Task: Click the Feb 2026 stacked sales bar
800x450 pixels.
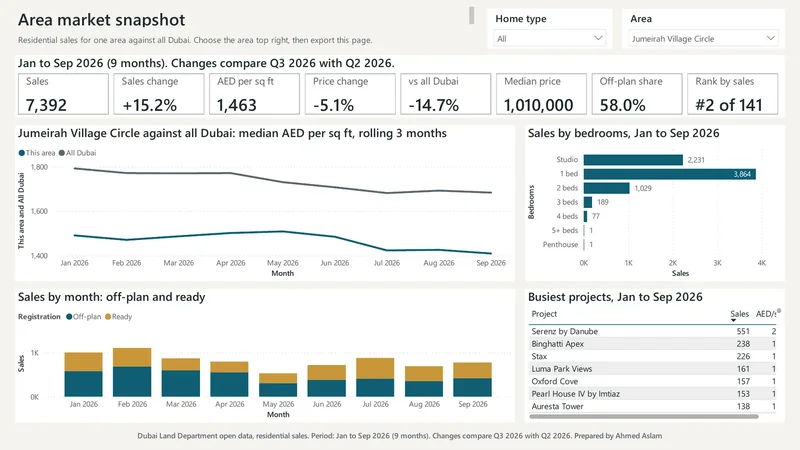Action: (132, 372)
